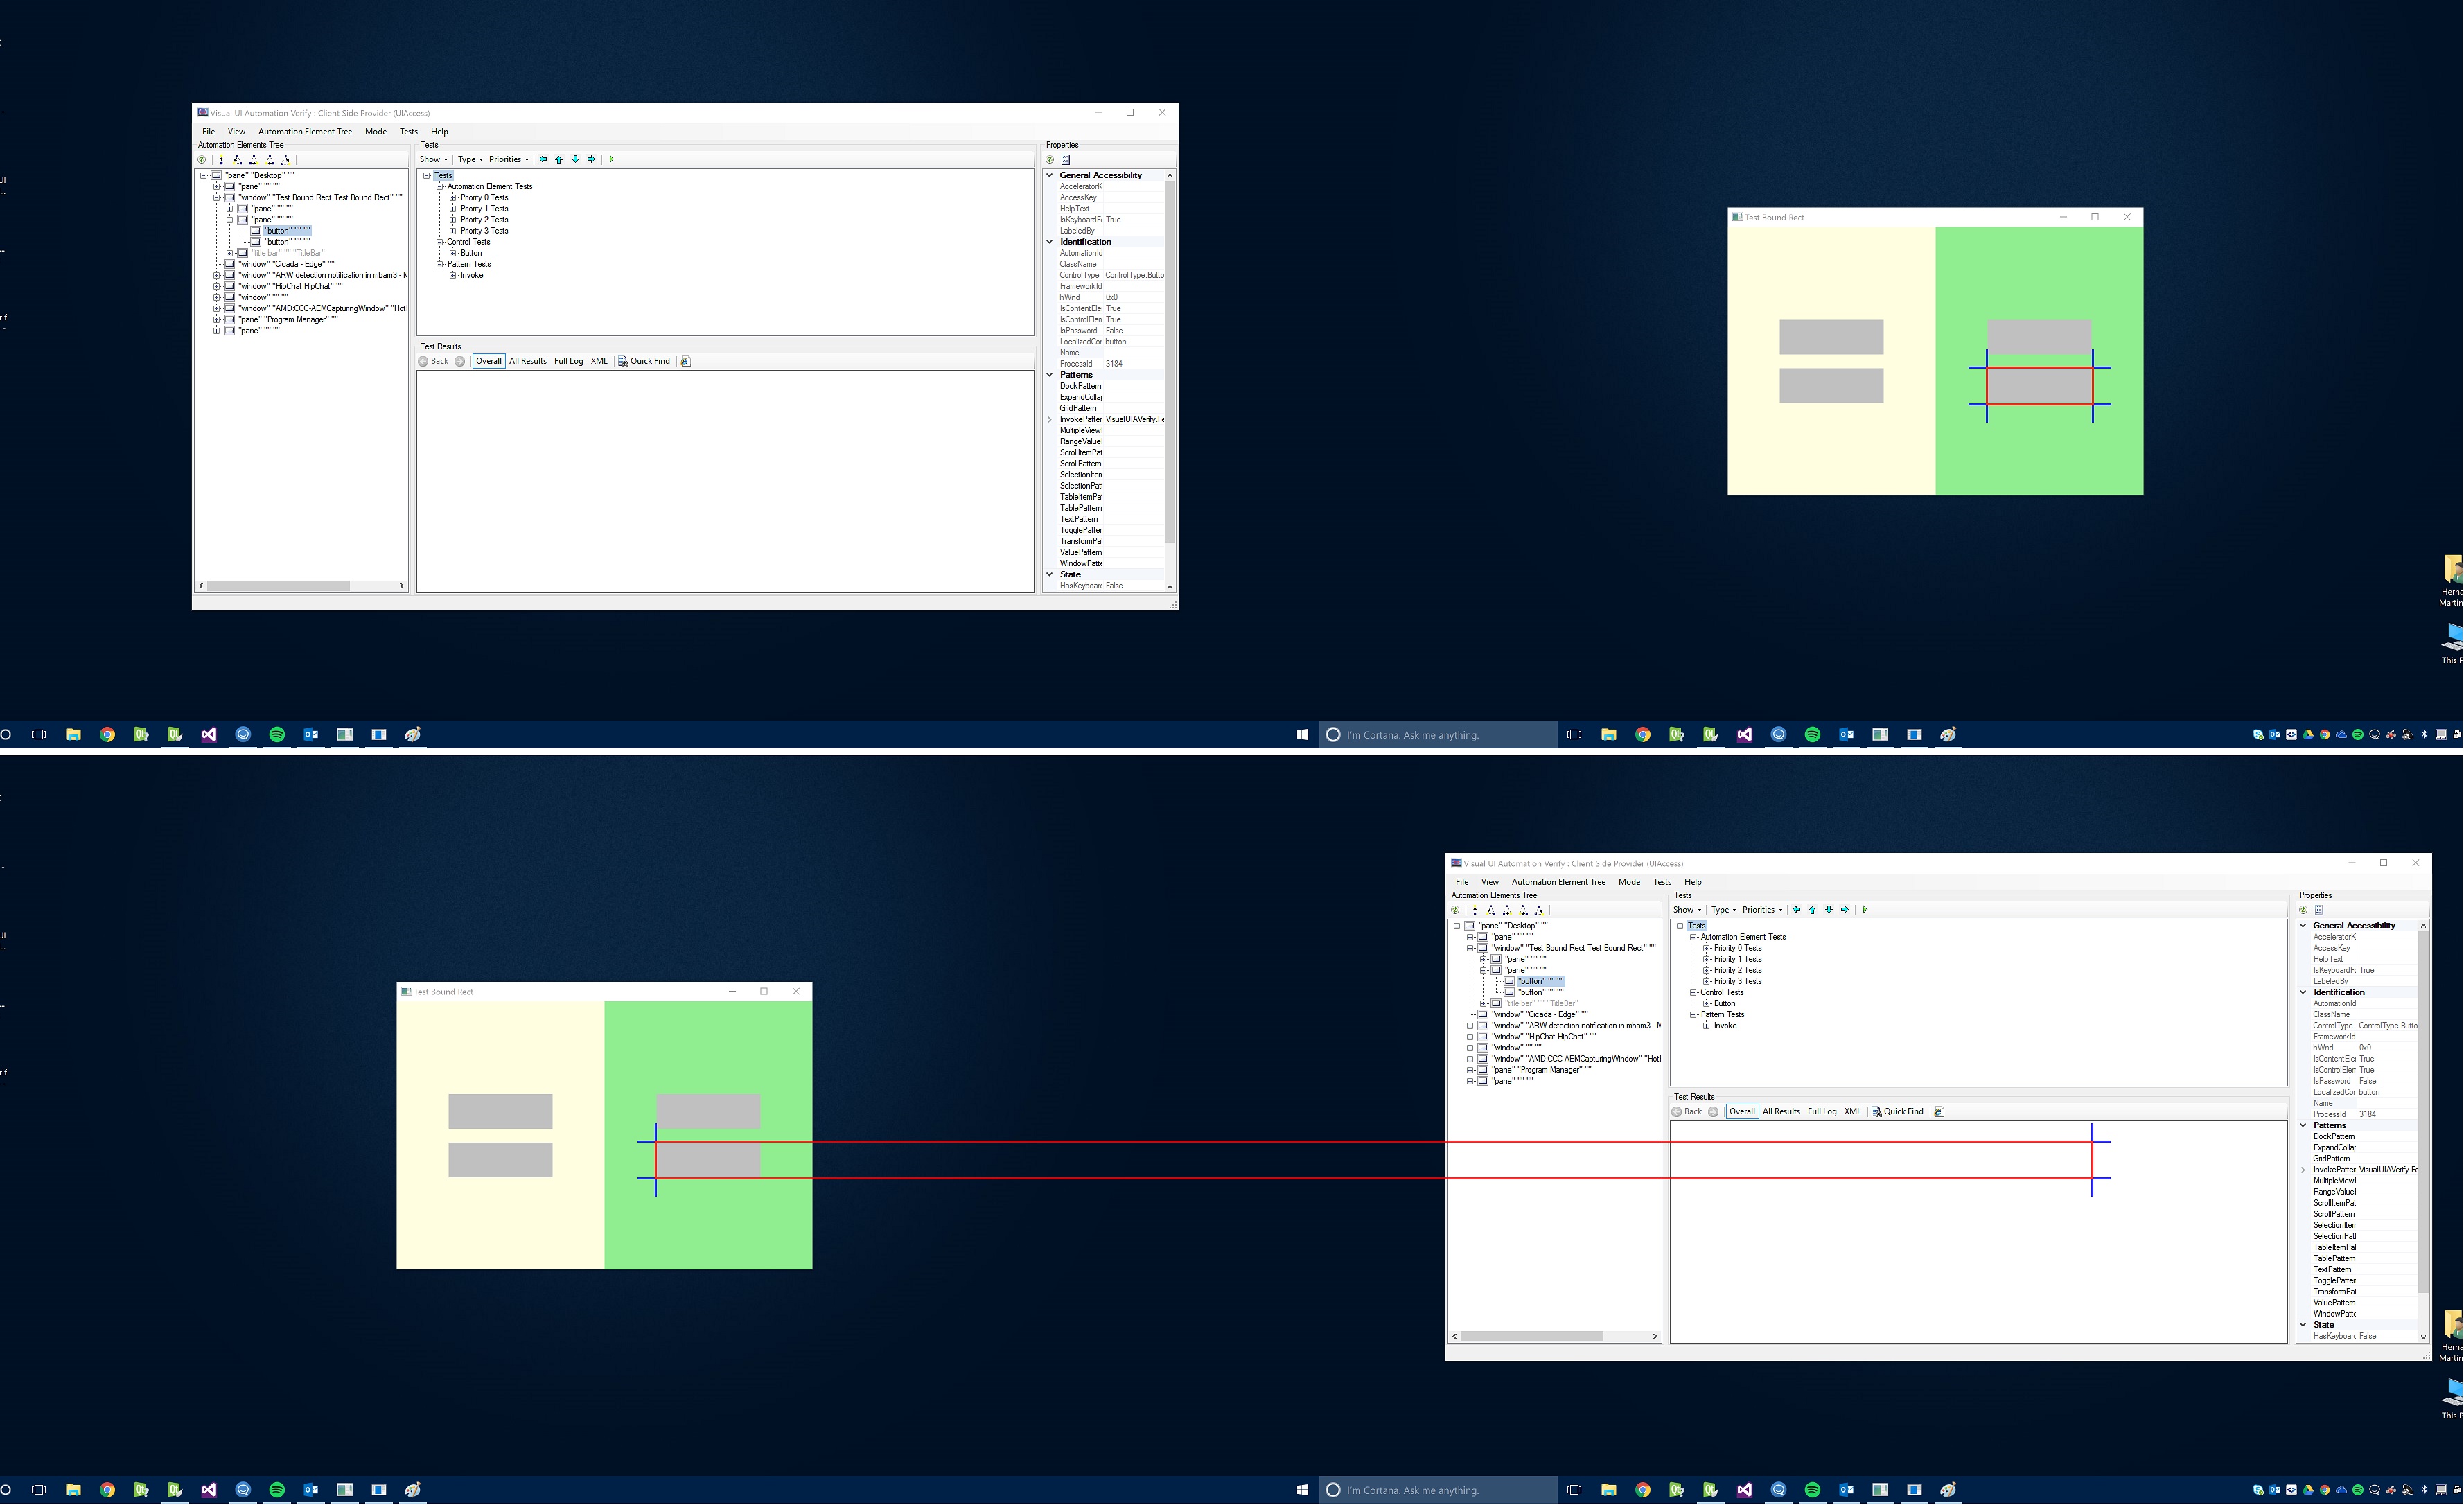
Task: Expand Priority 0 Tests in upper Verify window
Action: point(453,198)
